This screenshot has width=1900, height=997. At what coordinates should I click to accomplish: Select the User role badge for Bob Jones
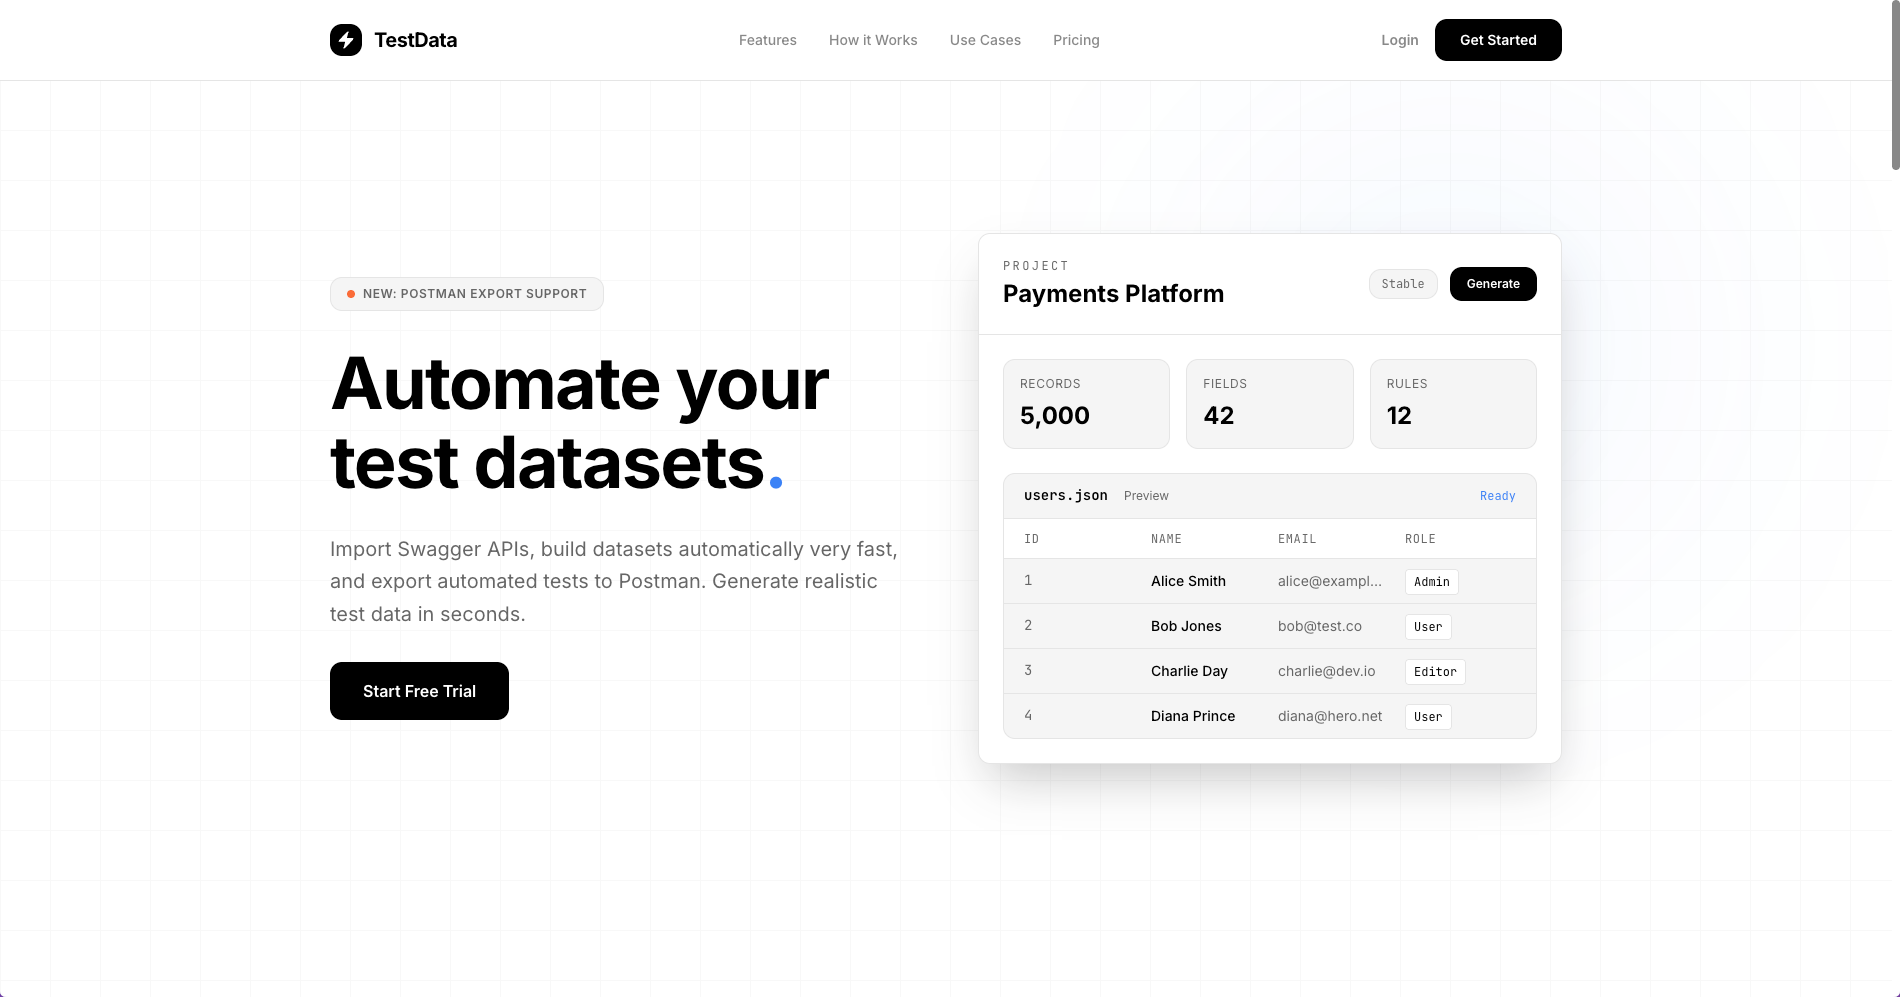[x=1427, y=626]
